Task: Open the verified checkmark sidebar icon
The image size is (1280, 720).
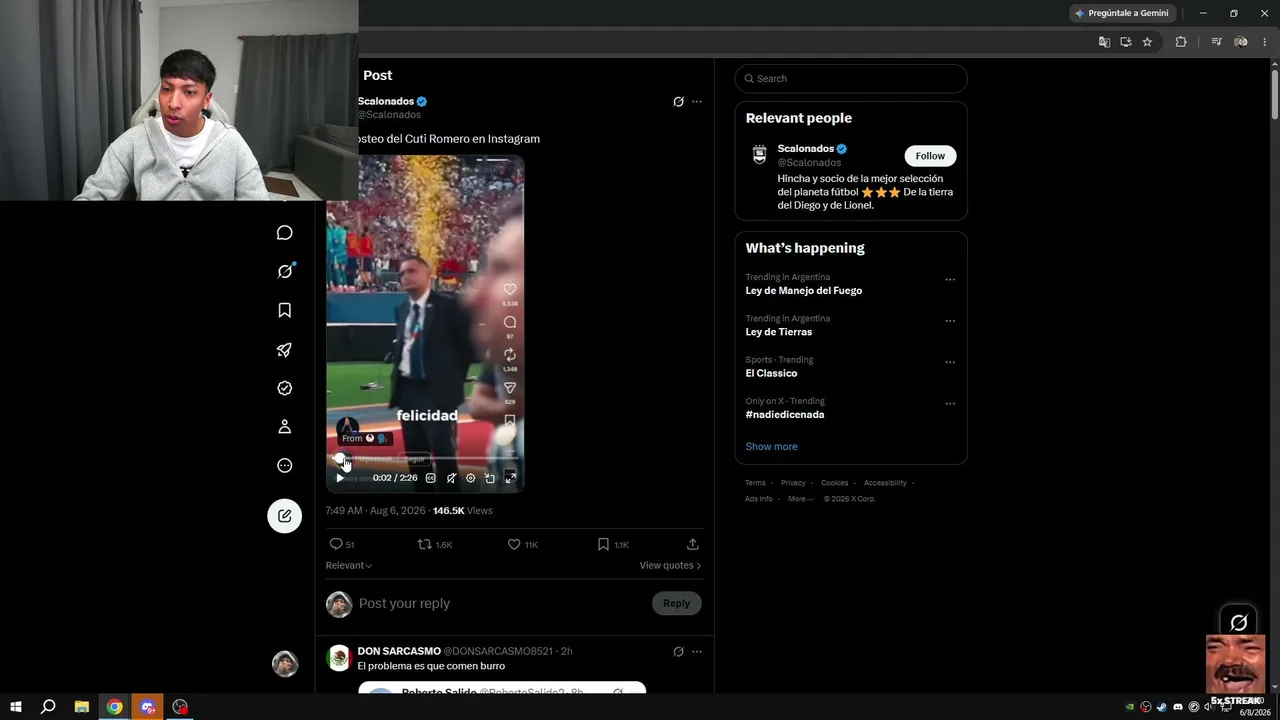Action: (x=285, y=388)
